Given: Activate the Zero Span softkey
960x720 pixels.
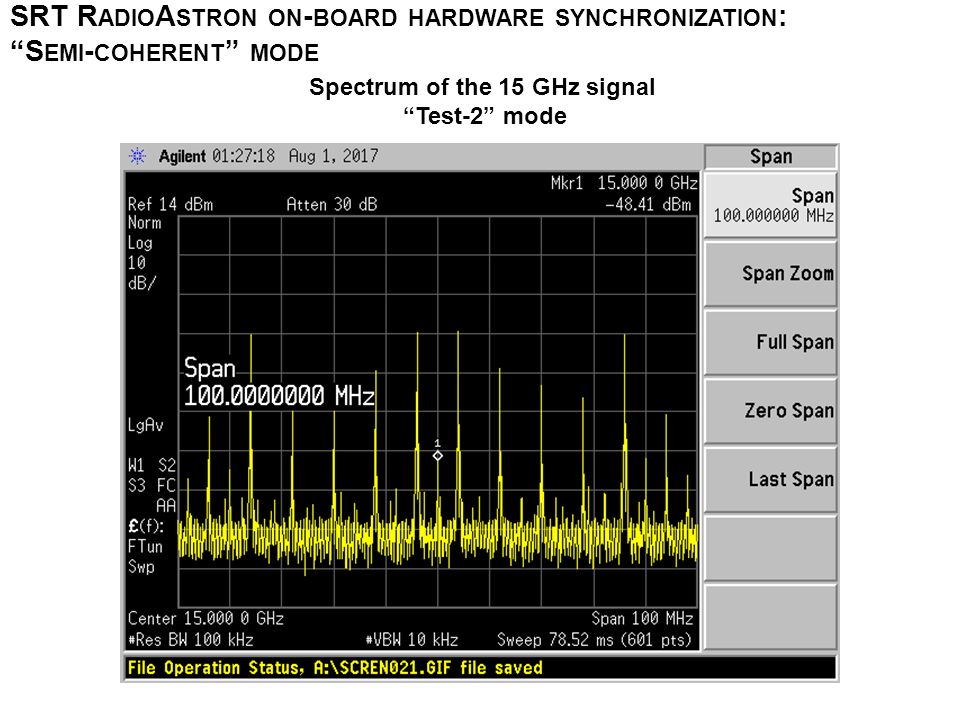Looking at the screenshot, I should tap(770, 411).
